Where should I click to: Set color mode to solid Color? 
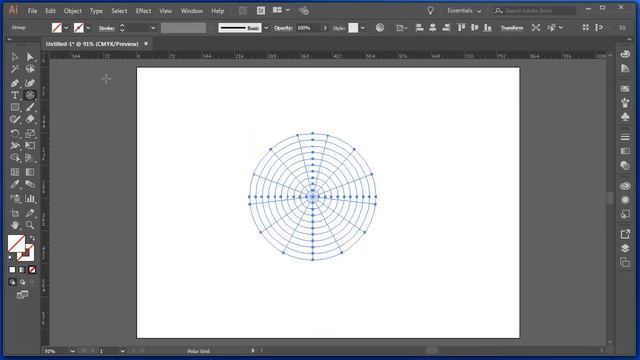point(12,270)
